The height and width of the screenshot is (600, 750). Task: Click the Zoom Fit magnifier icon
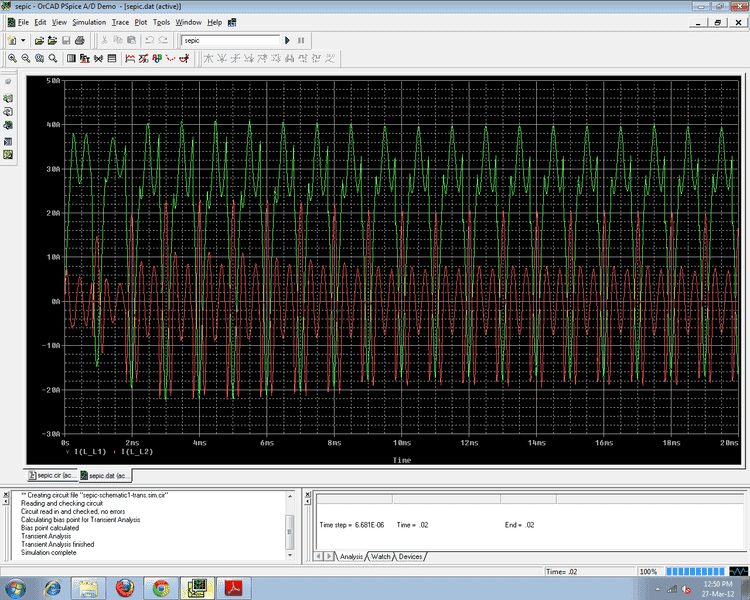(x=53, y=58)
